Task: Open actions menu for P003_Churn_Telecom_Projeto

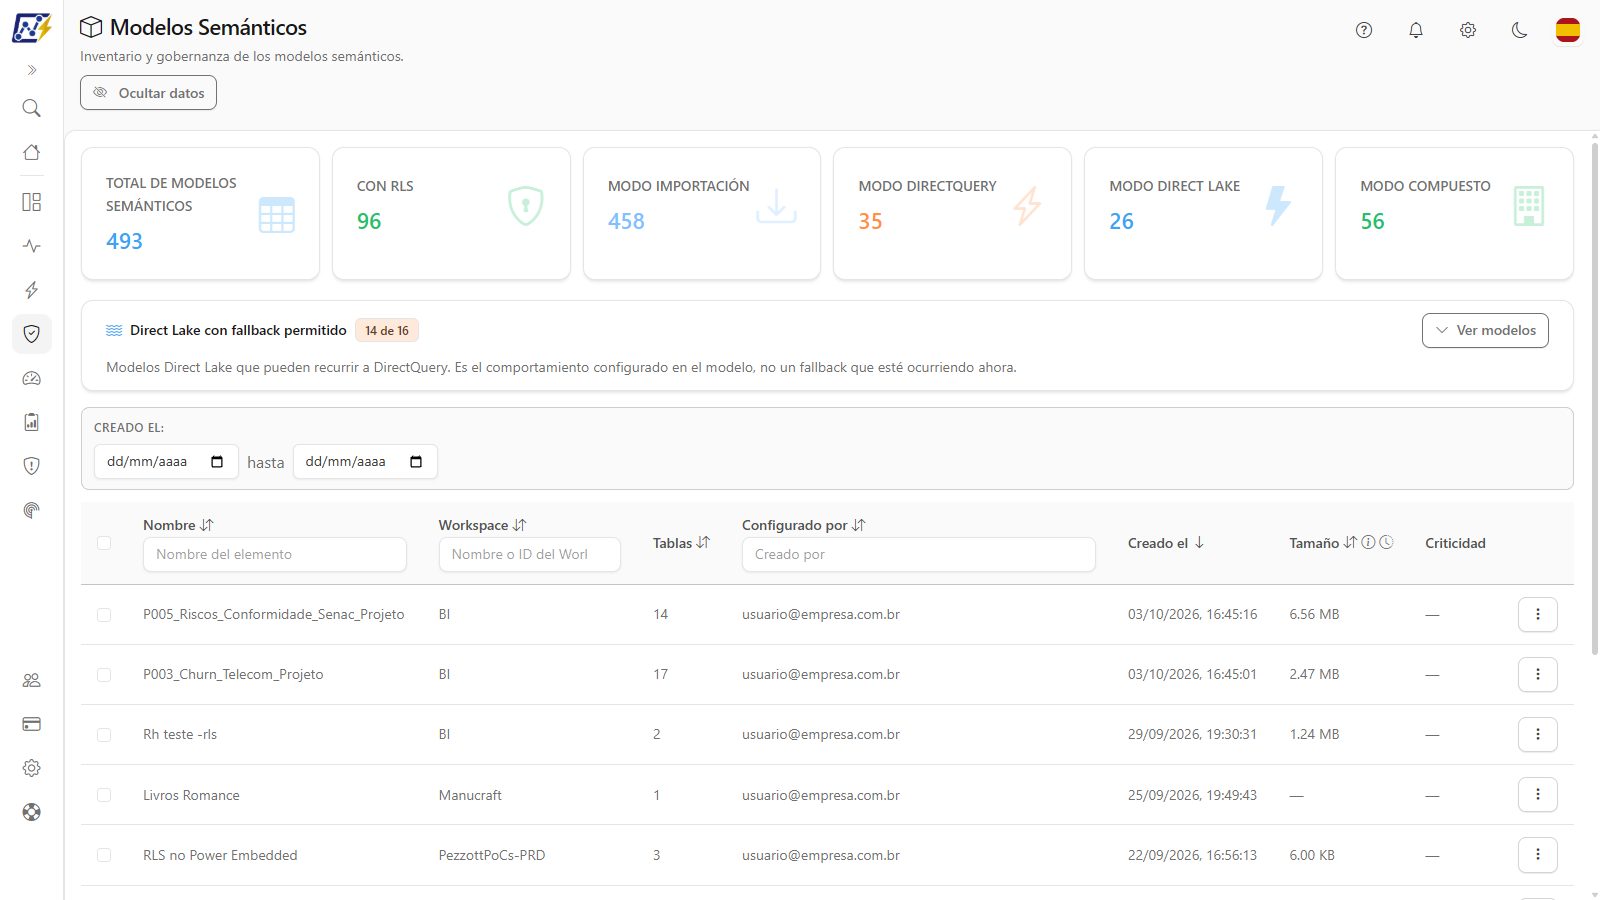Action: (x=1538, y=674)
